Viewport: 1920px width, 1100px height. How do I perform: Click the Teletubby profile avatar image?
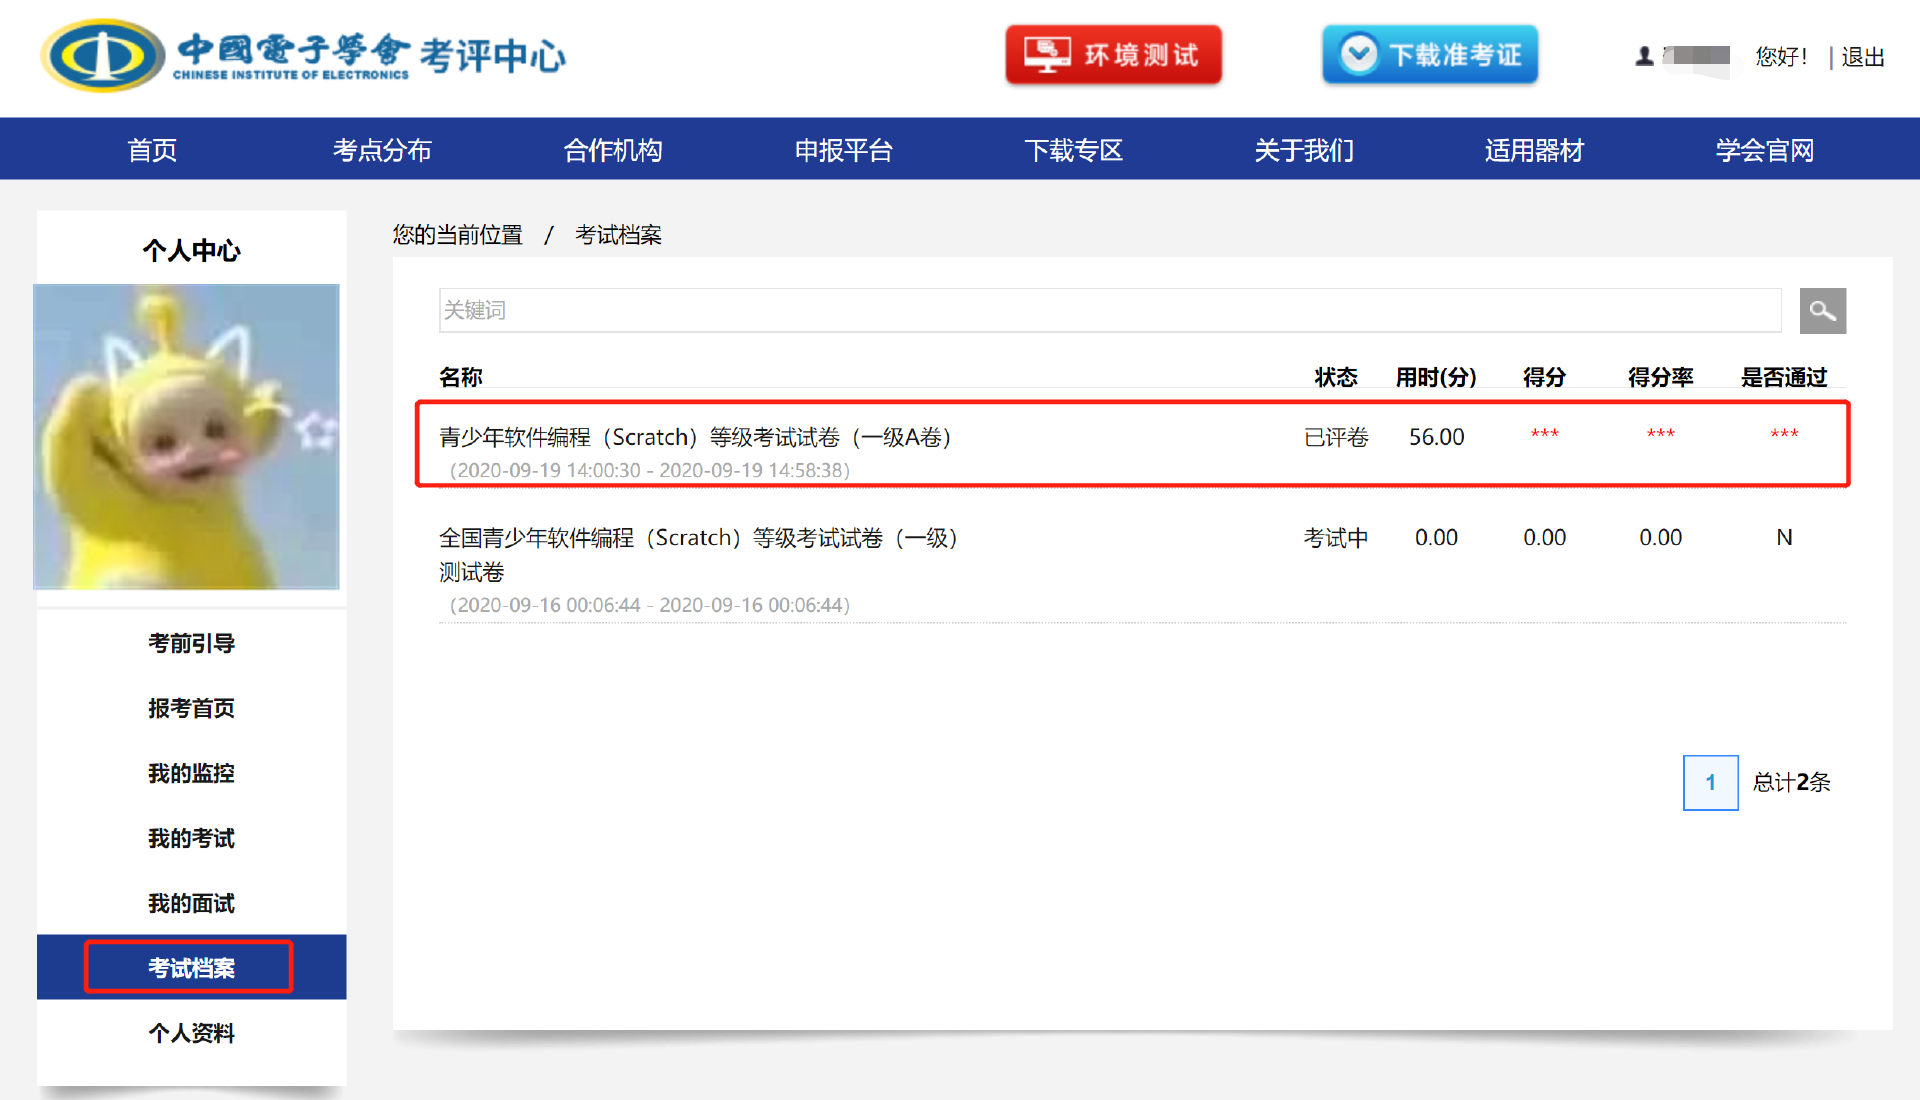pyautogui.click(x=187, y=436)
